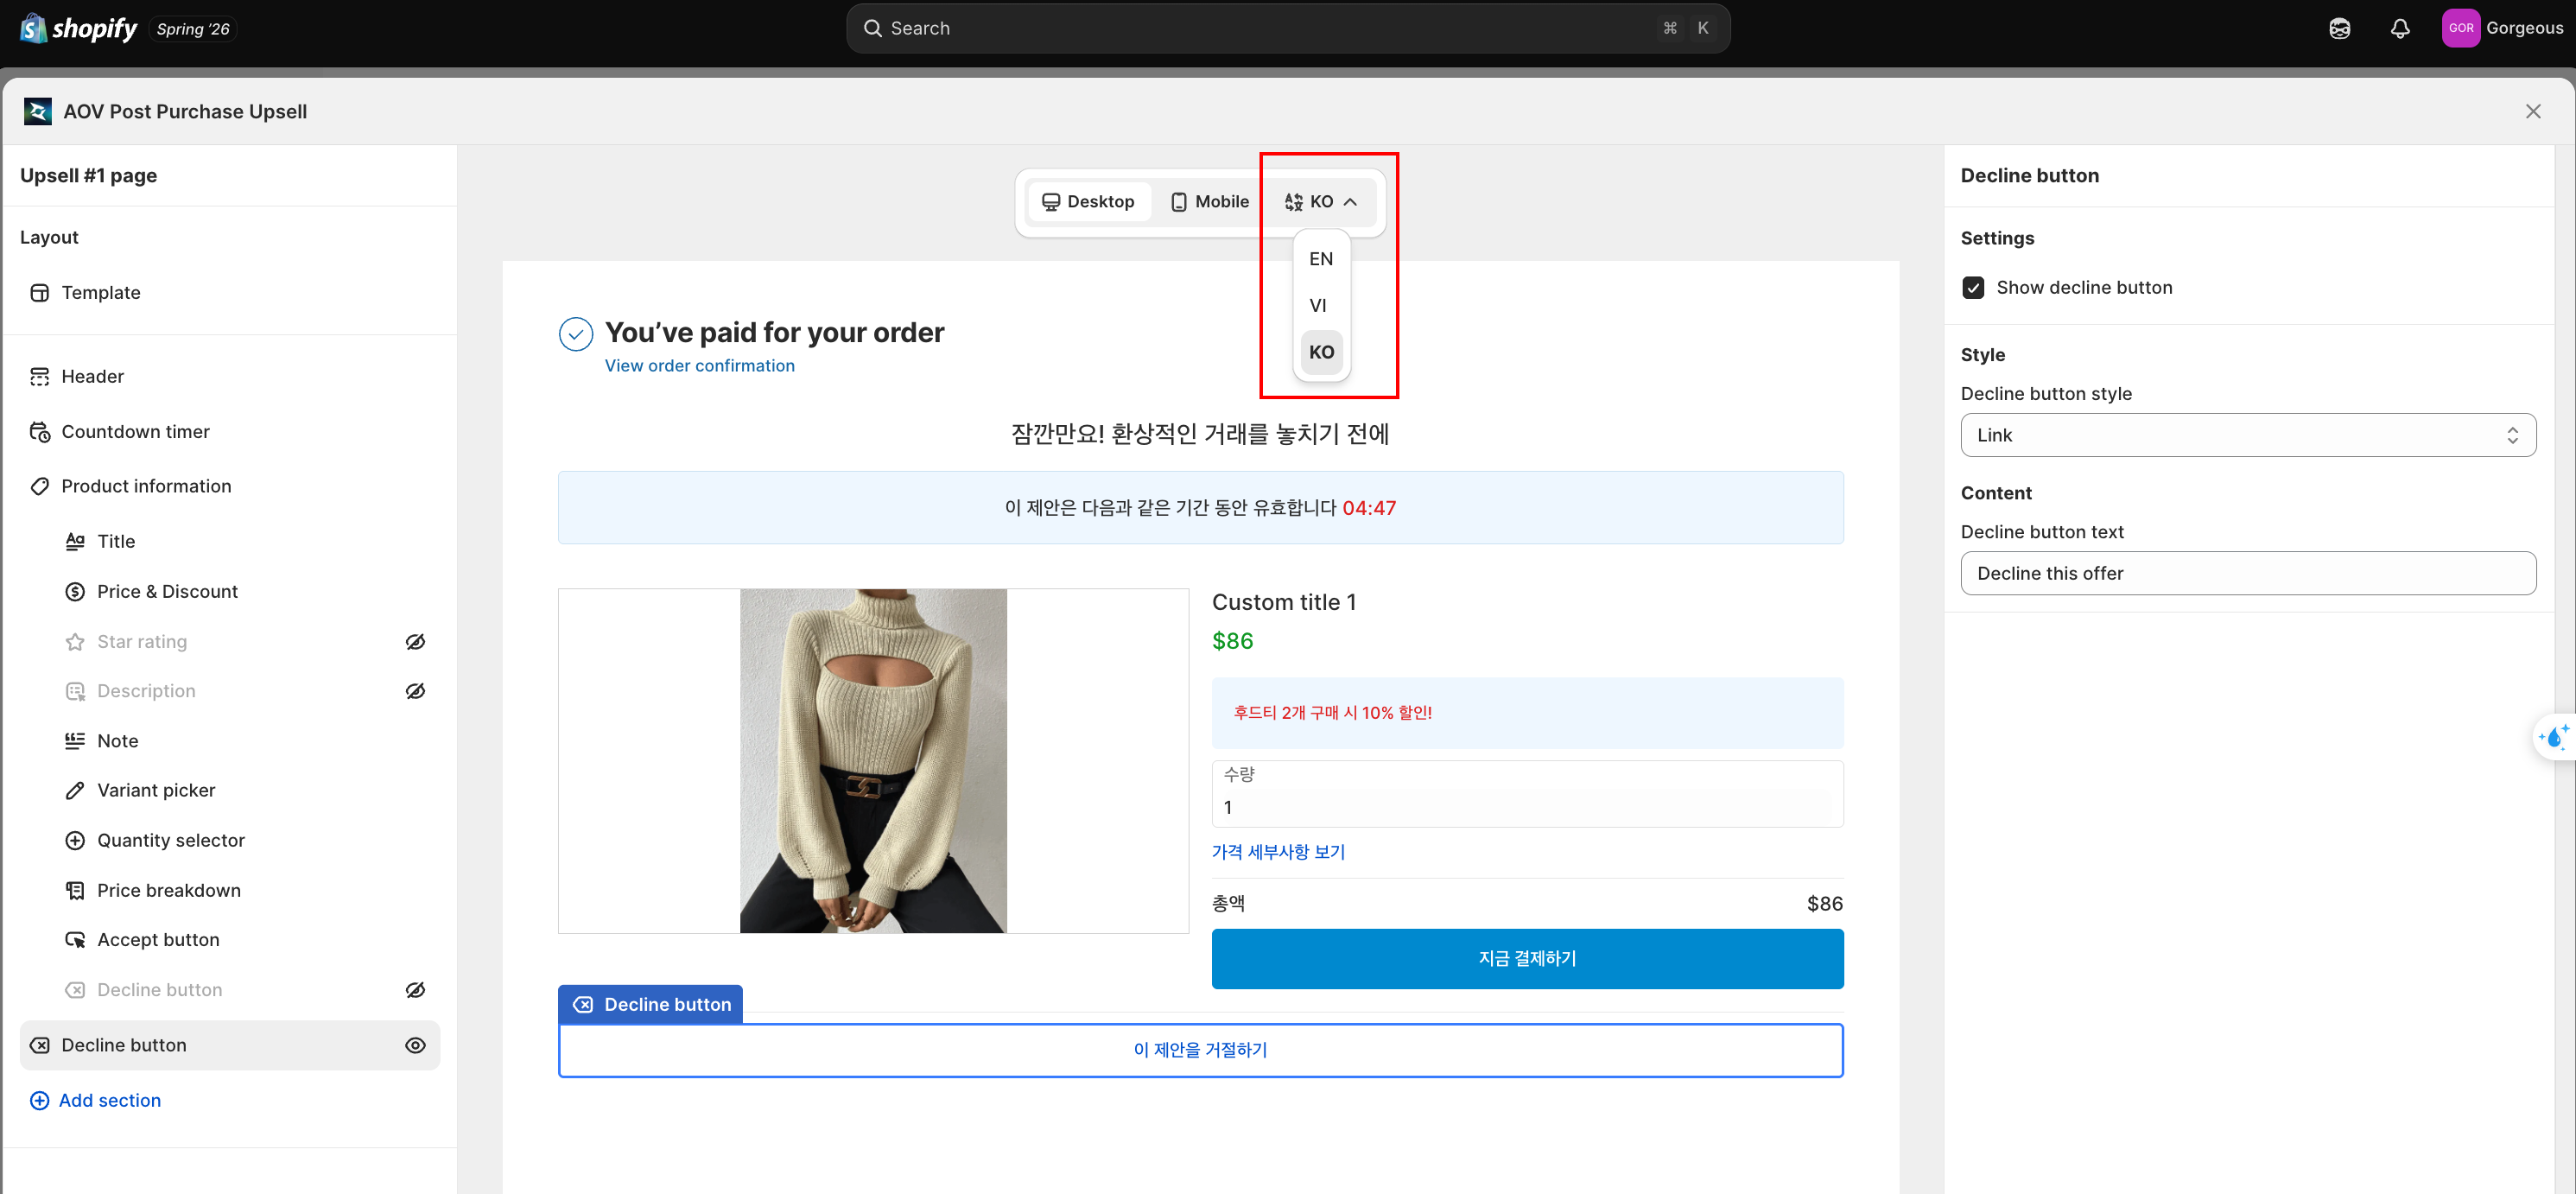Click the Note block icon
Viewport: 2576px width, 1194px height.
pyautogui.click(x=75, y=741)
